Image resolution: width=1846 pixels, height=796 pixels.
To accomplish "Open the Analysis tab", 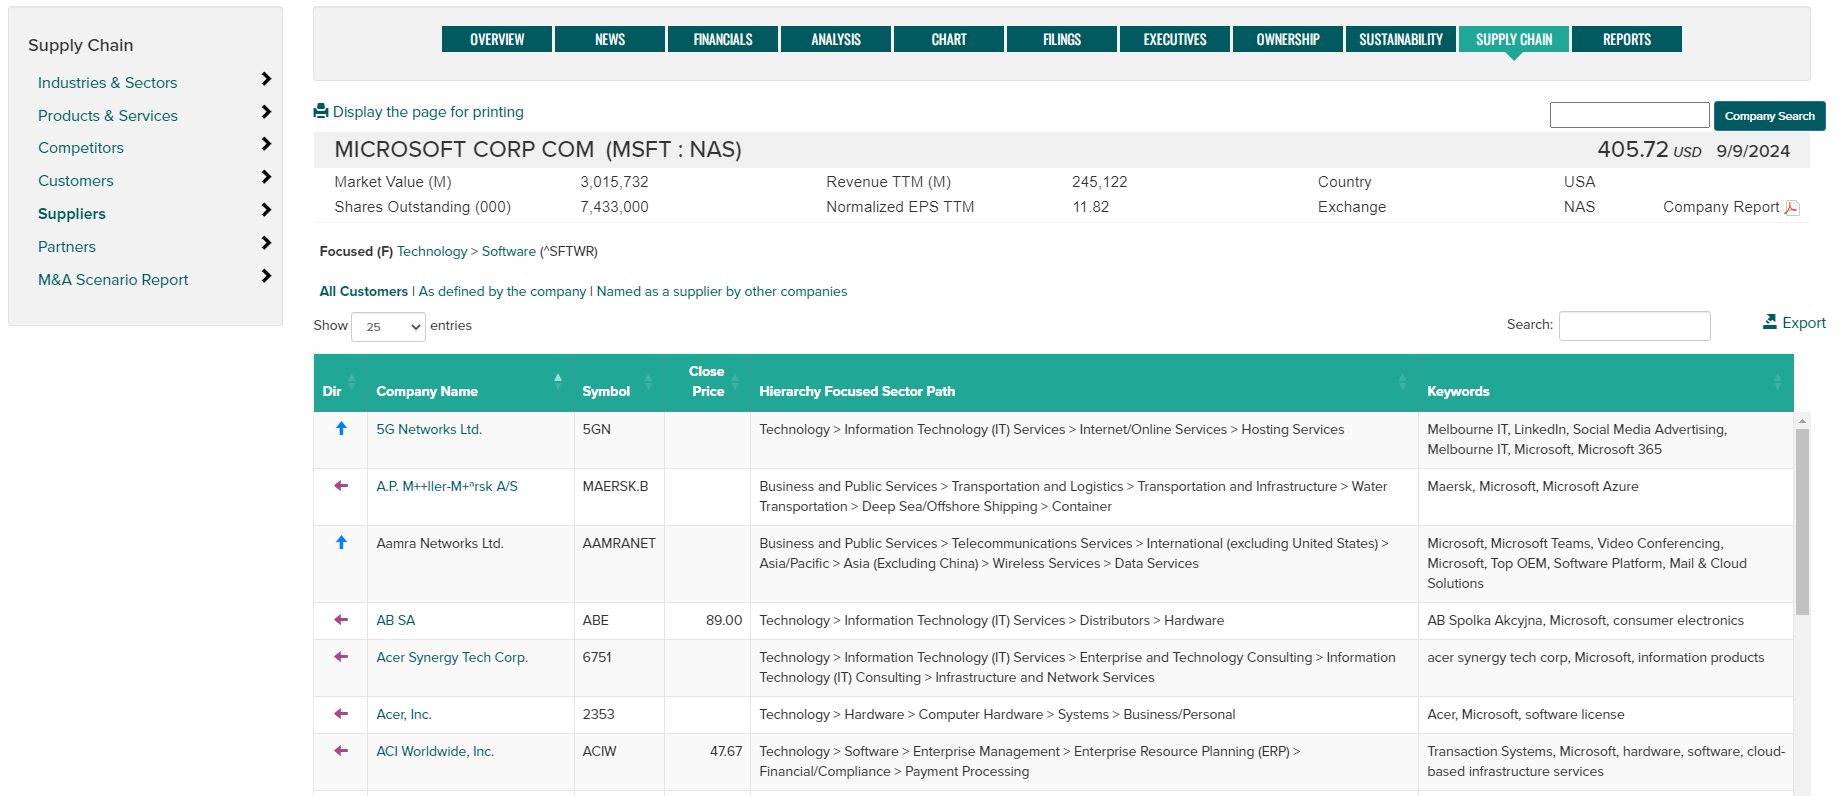I will [836, 39].
